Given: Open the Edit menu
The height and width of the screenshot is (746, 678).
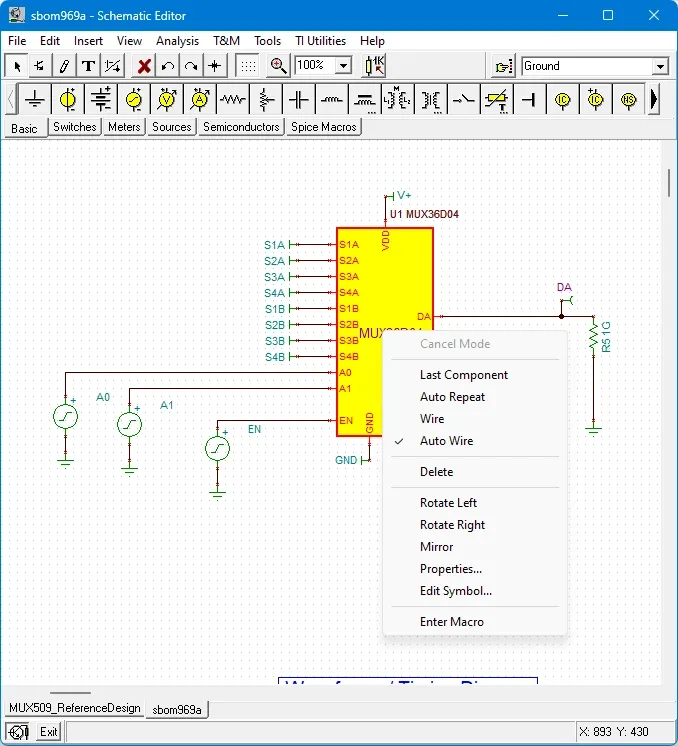Looking at the screenshot, I should click(50, 41).
